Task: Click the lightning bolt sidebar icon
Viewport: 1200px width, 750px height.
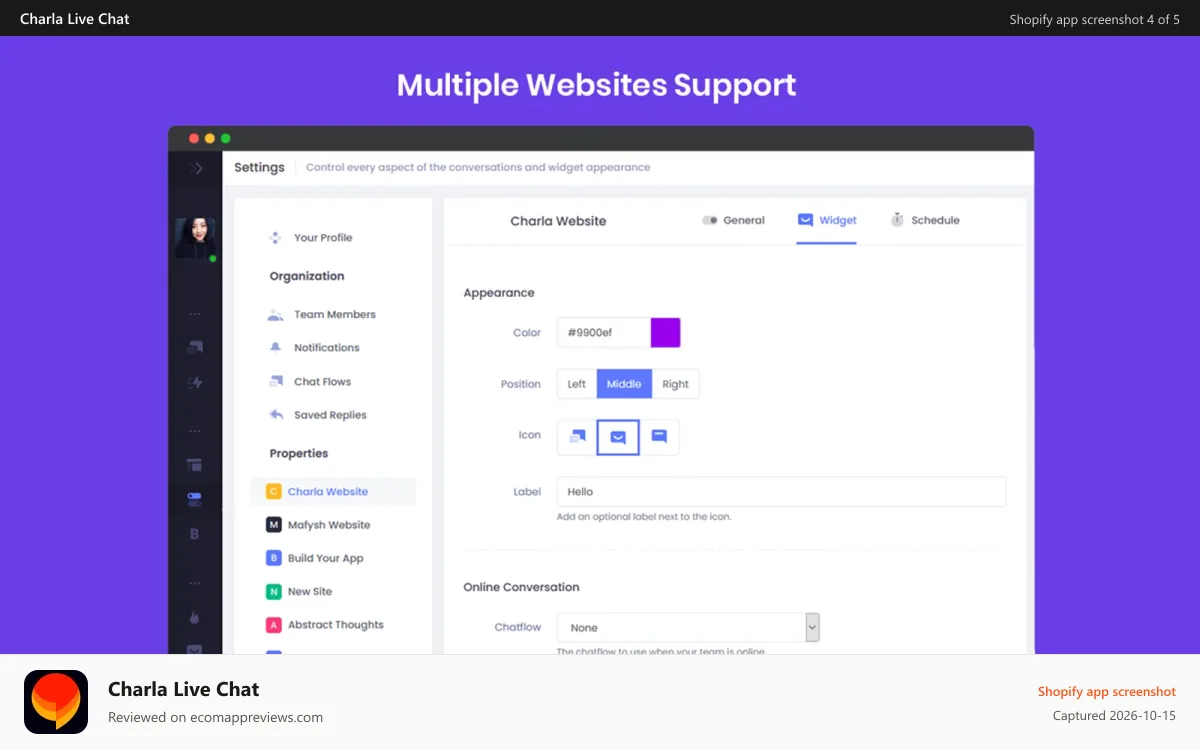Action: coord(195,382)
